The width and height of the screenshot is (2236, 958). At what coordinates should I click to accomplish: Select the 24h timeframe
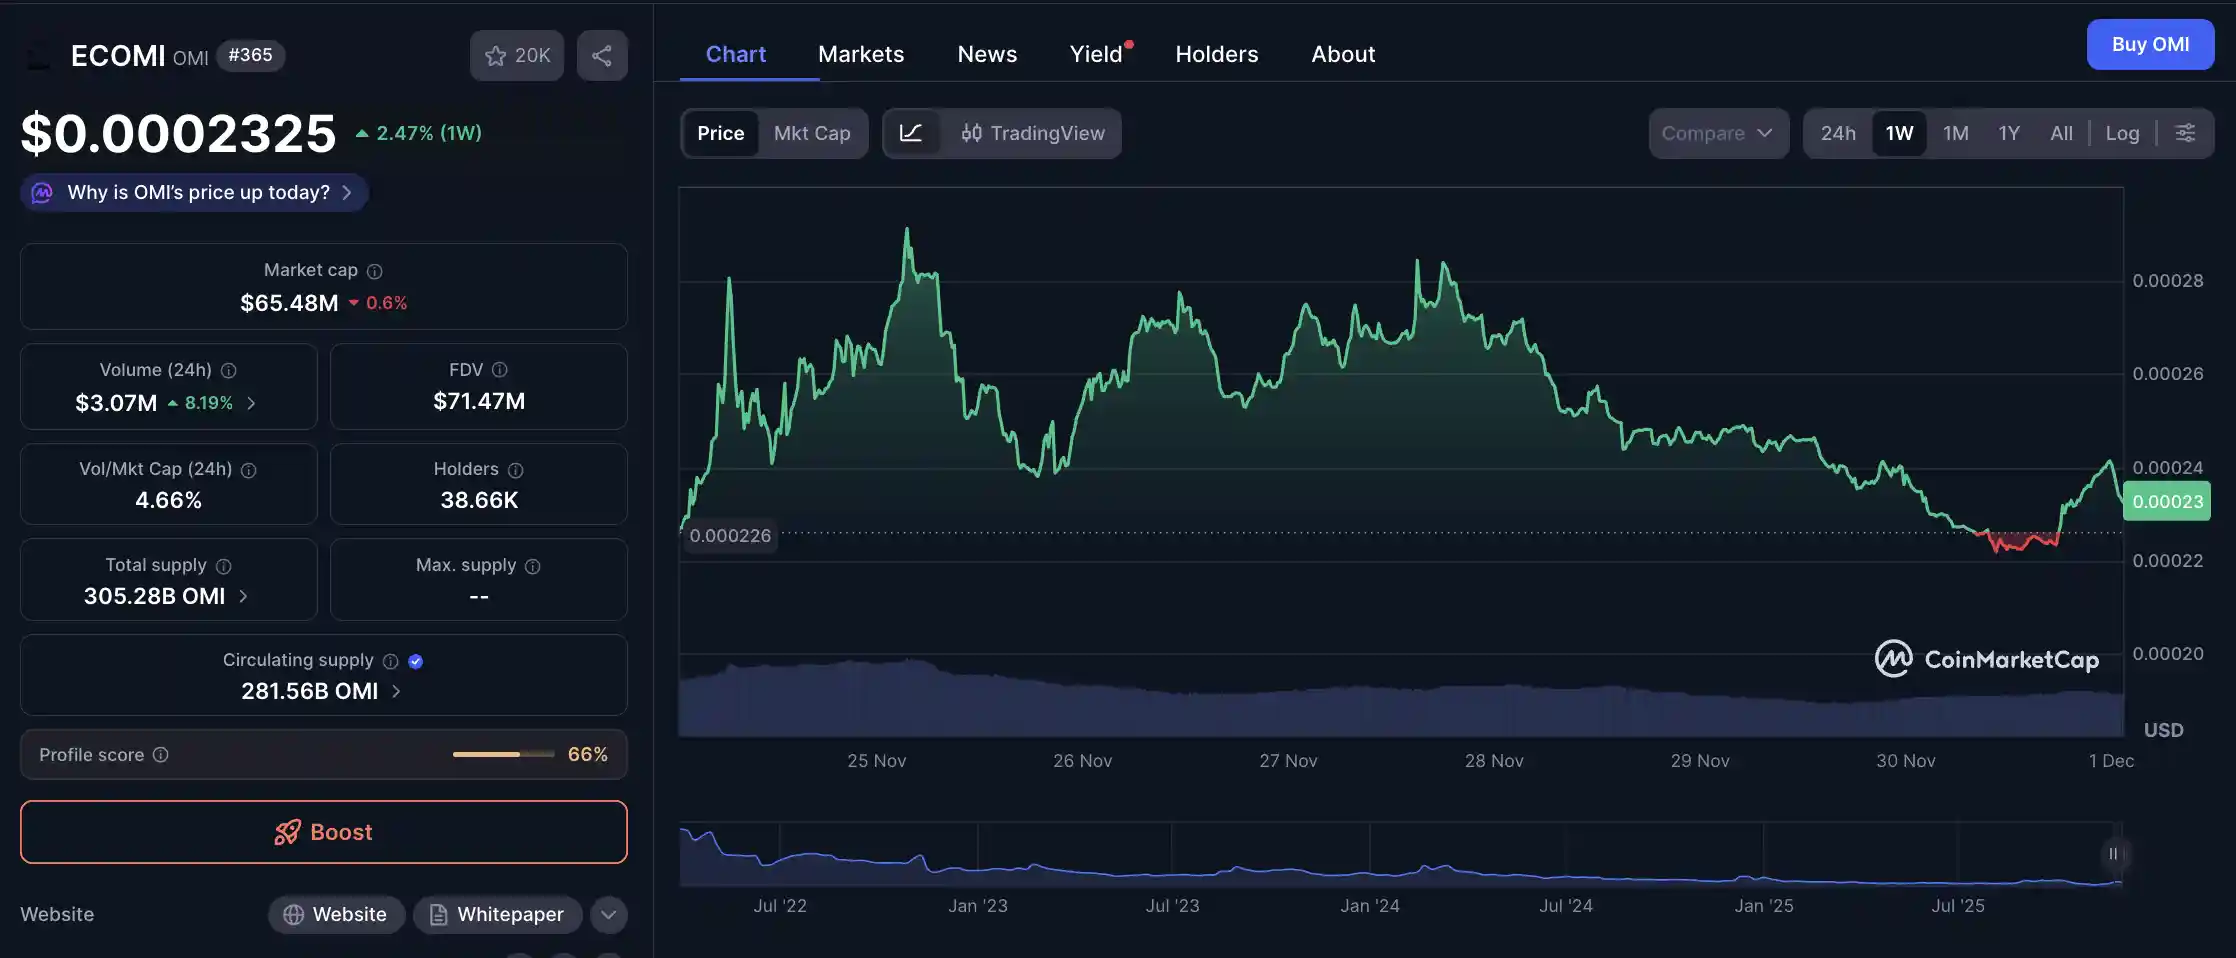(1837, 132)
